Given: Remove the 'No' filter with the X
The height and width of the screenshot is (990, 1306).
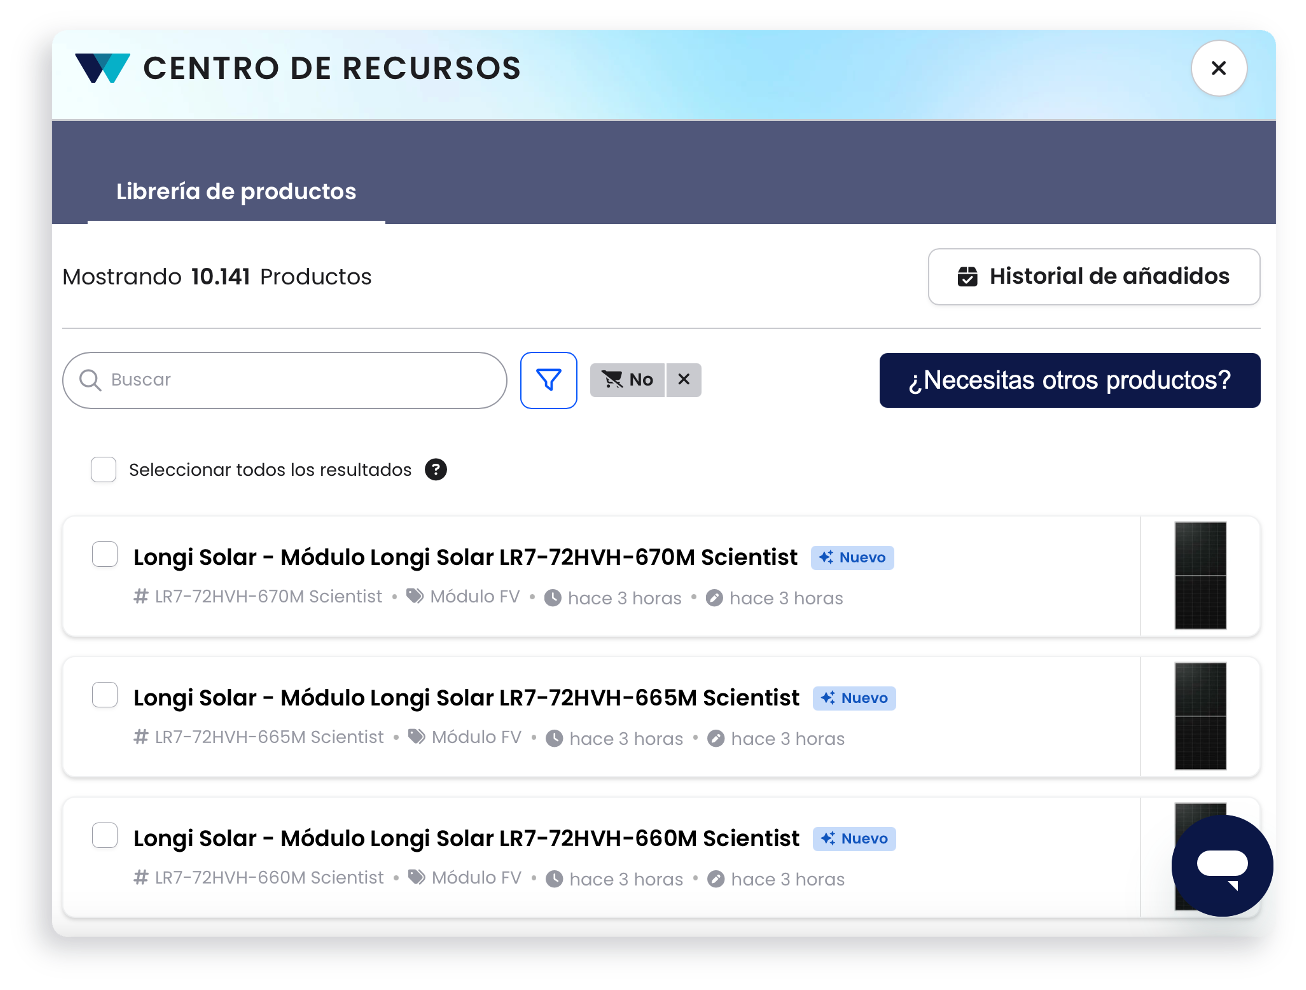Looking at the screenshot, I should (684, 380).
